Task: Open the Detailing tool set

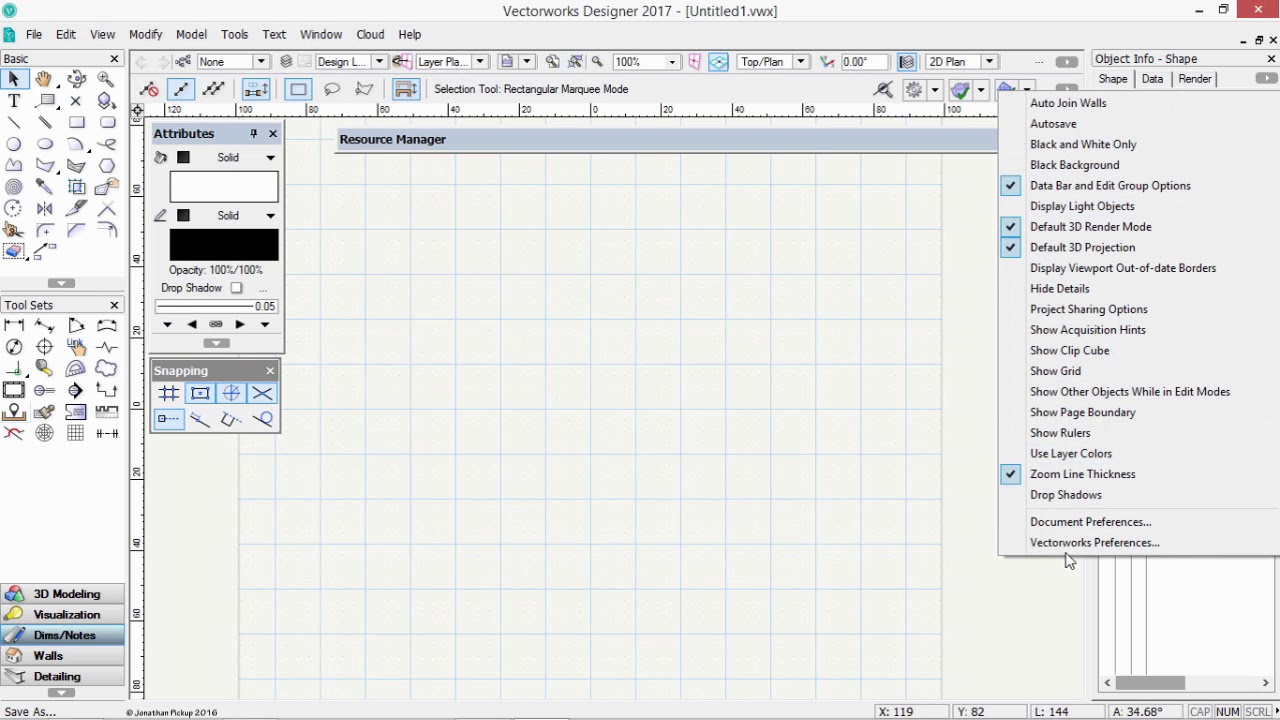Action: pyautogui.click(x=63, y=677)
